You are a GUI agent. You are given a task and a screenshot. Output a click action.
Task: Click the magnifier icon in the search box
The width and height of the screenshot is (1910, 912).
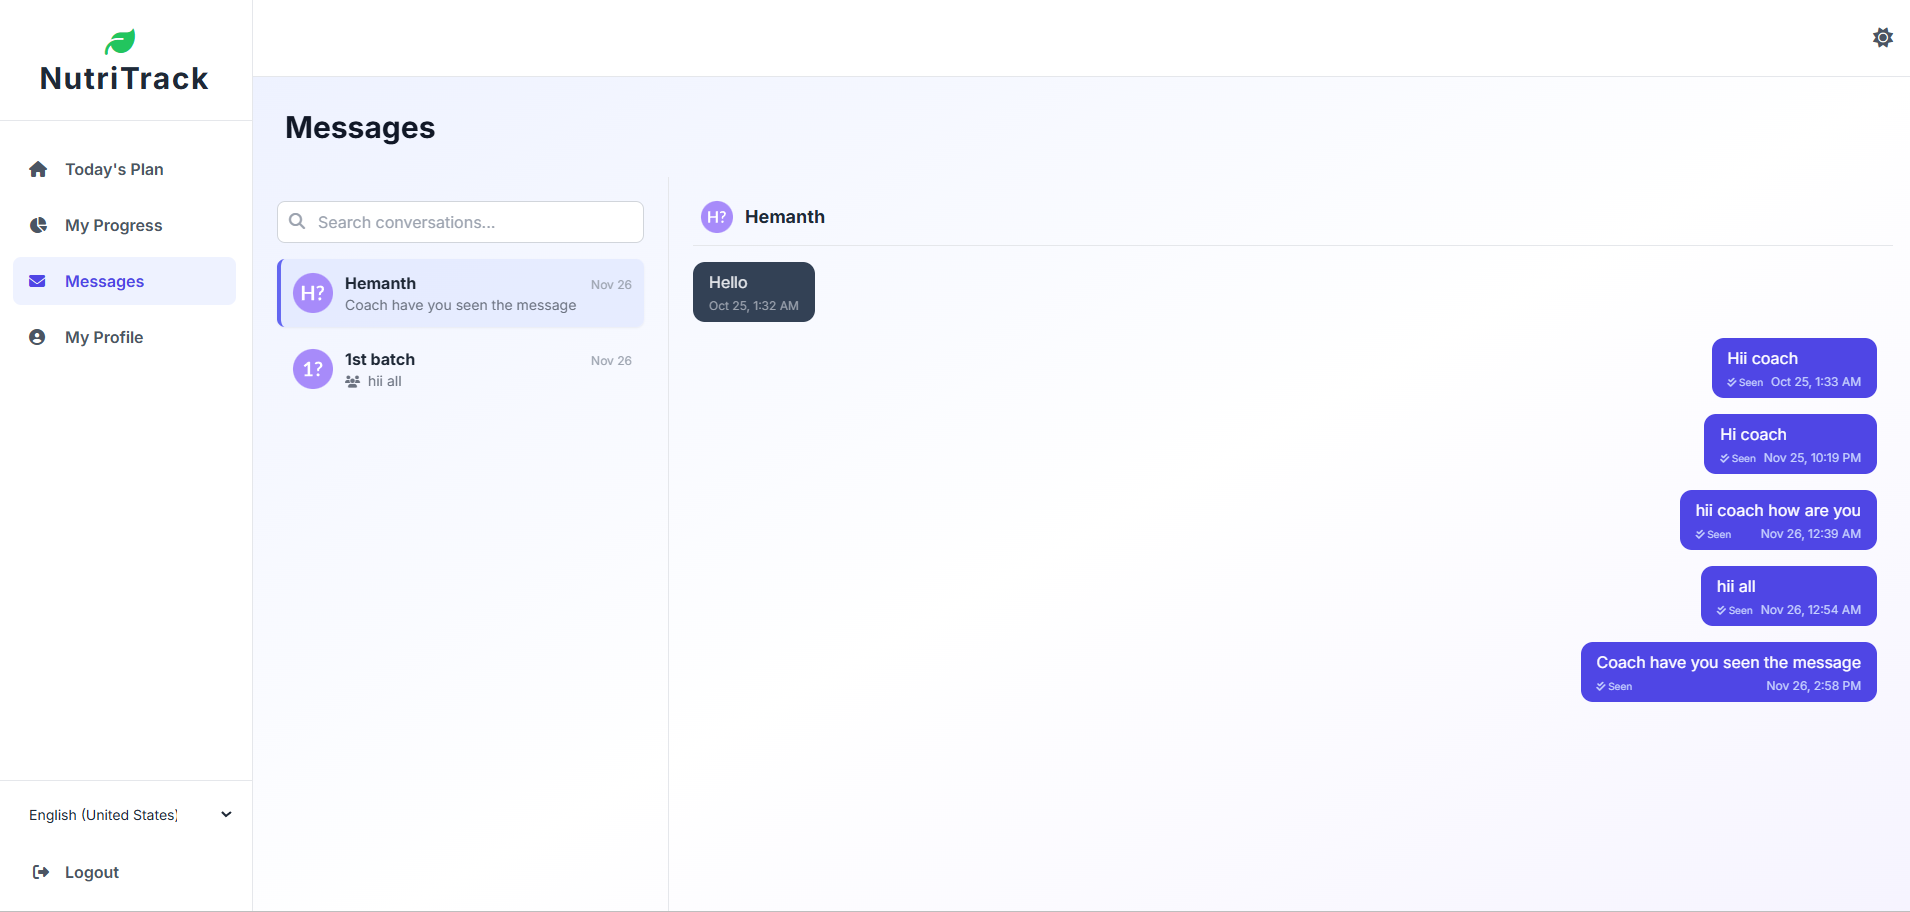tap(297, 221)
